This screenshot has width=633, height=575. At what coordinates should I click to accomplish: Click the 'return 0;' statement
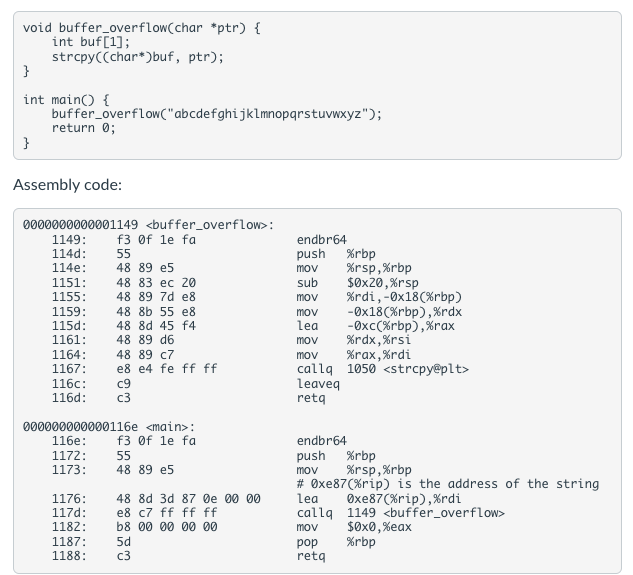84,128
